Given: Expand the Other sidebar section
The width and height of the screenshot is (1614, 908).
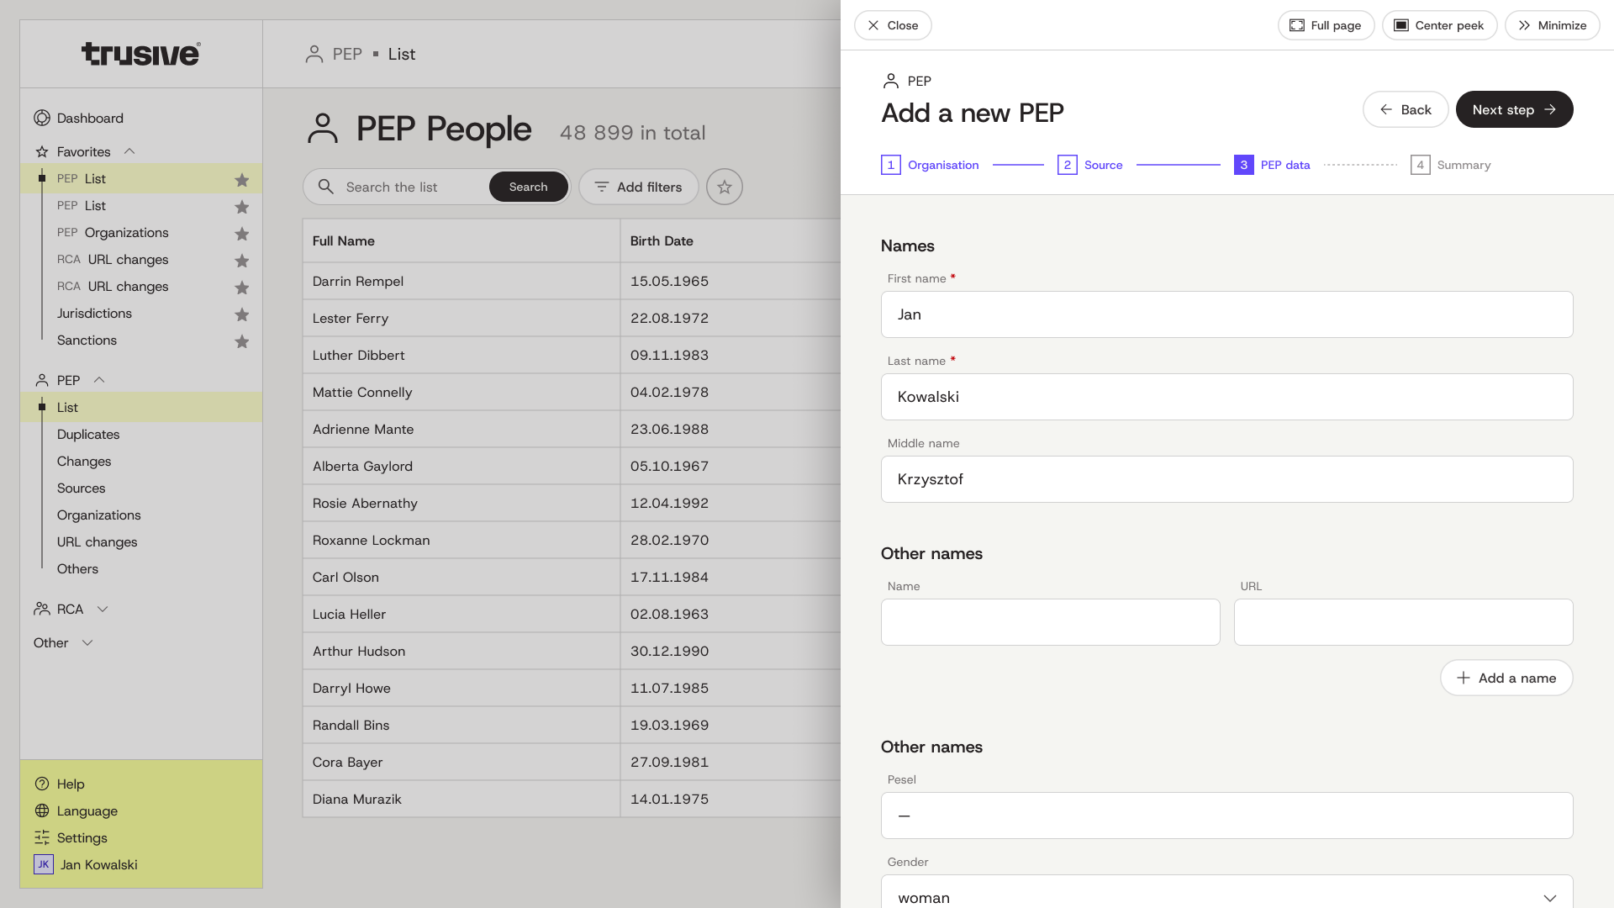Looking at the screenshot, I should click(x=87, y=643).
